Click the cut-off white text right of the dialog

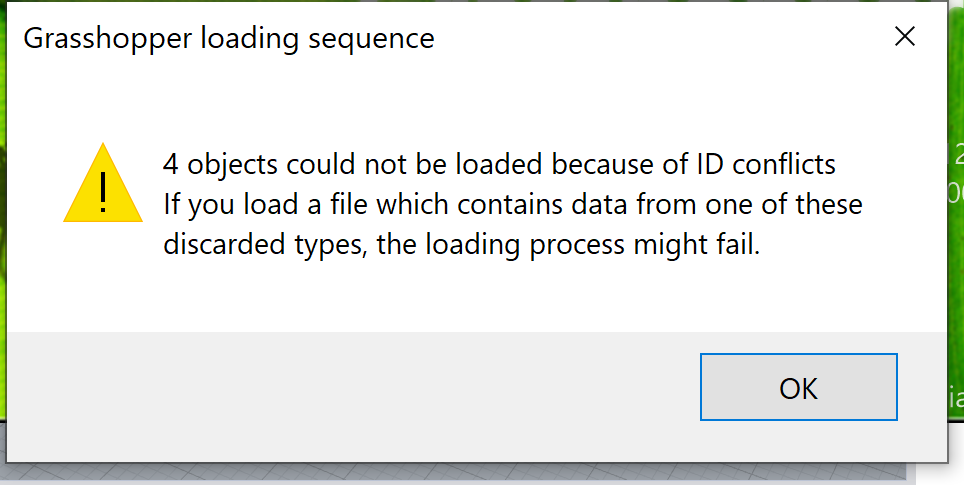[957, 172]
